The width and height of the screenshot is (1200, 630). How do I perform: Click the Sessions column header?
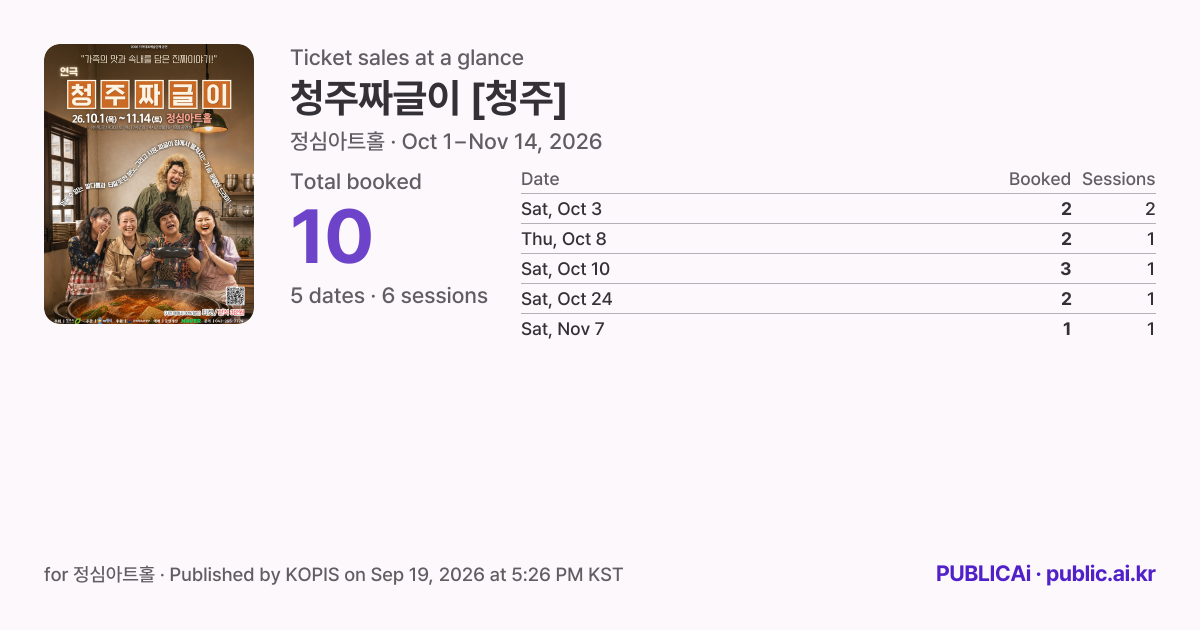[1118, 179]
